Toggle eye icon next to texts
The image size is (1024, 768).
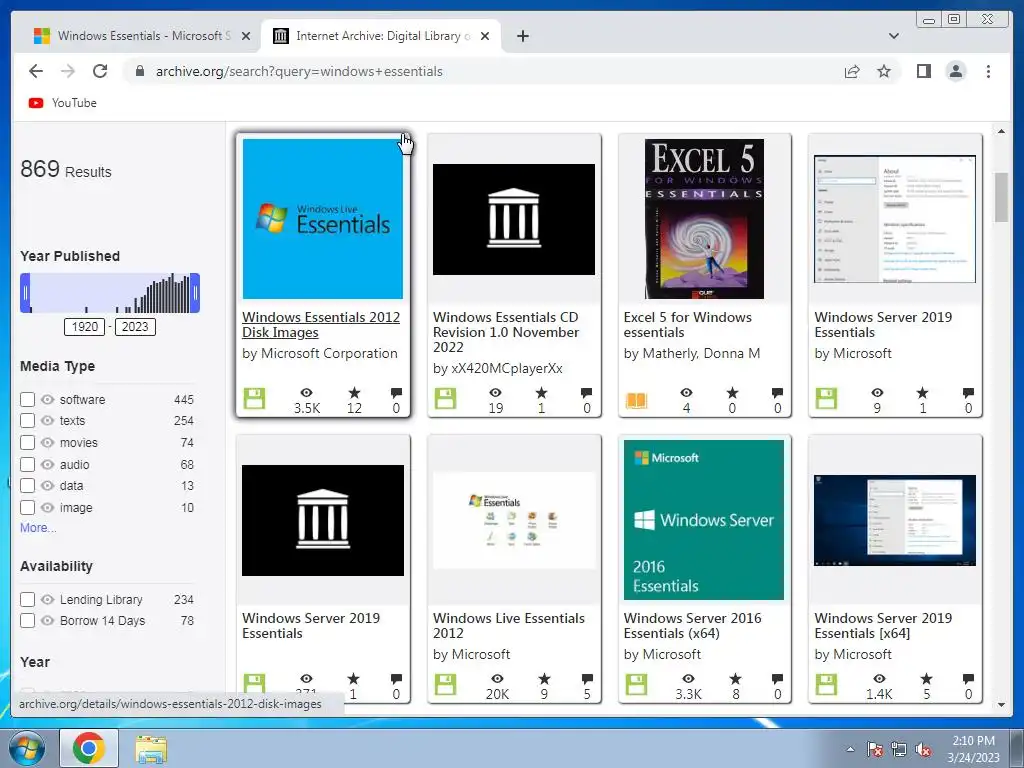[x=48, y=421]
